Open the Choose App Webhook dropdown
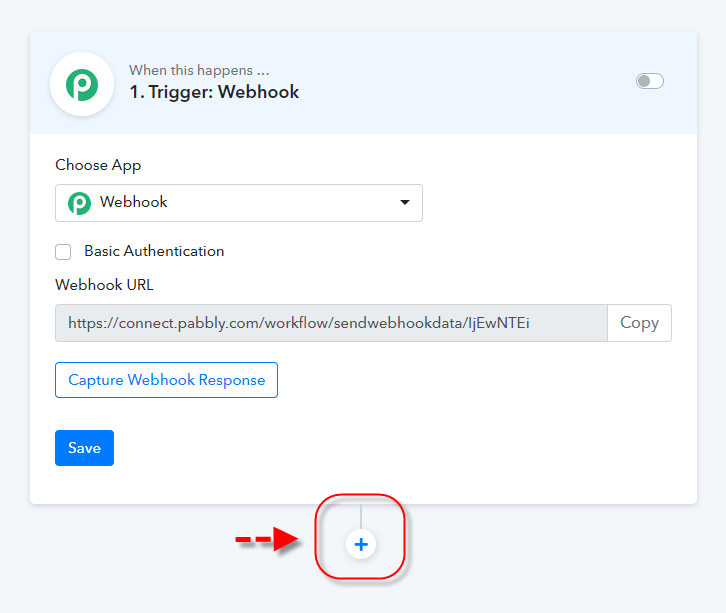Viewport: 726px width, 613px height. (x=238, y=203)
